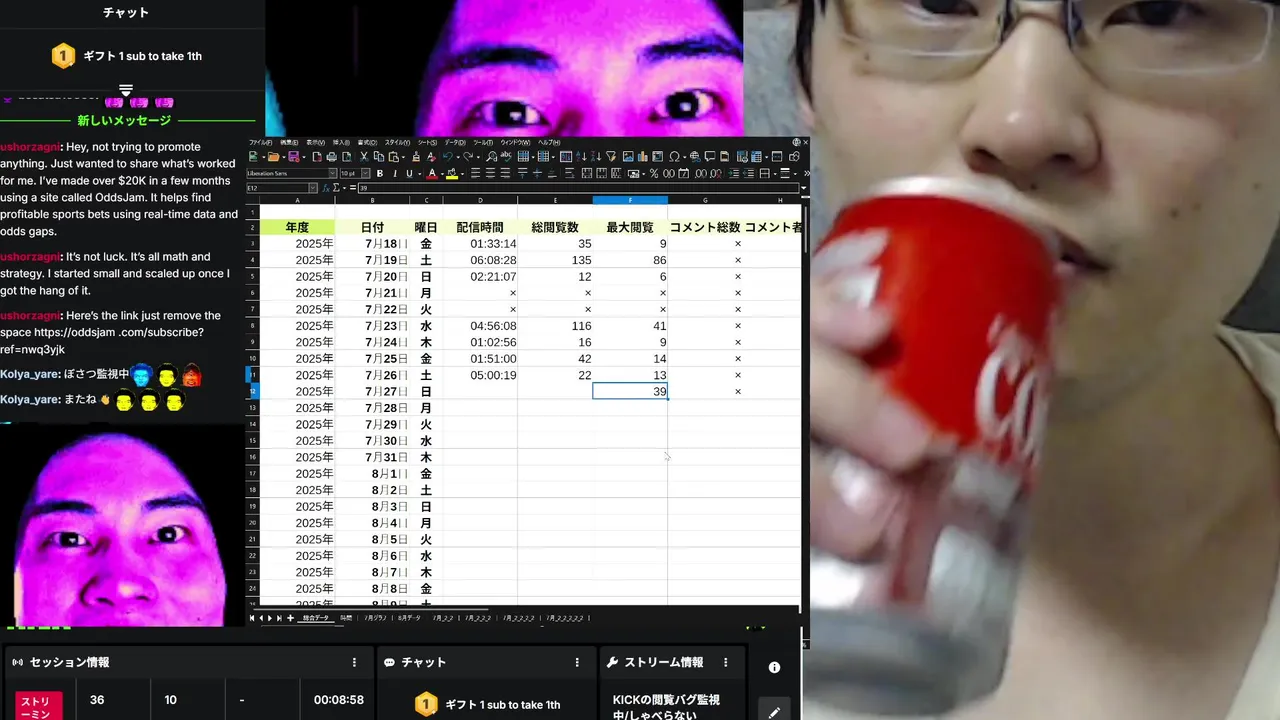This screenshot has height=720, width=1280.
Task: Click the formula input line showing 39
Action: coord(578,188)
